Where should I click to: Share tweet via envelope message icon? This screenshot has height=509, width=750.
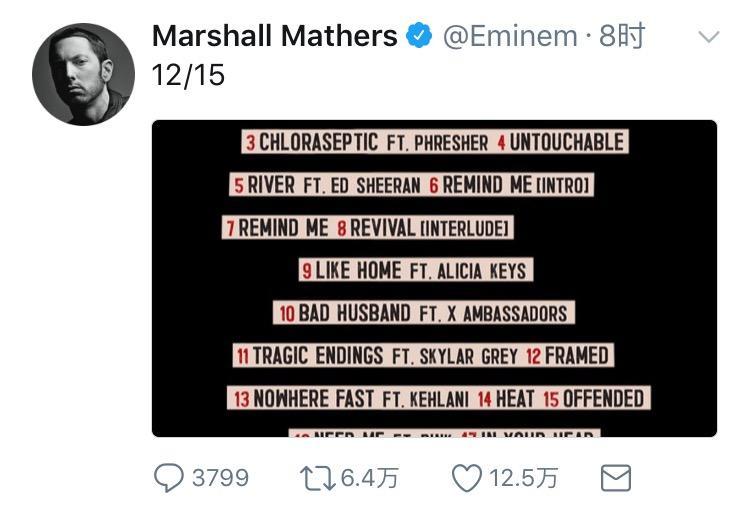tap(616, 477)
